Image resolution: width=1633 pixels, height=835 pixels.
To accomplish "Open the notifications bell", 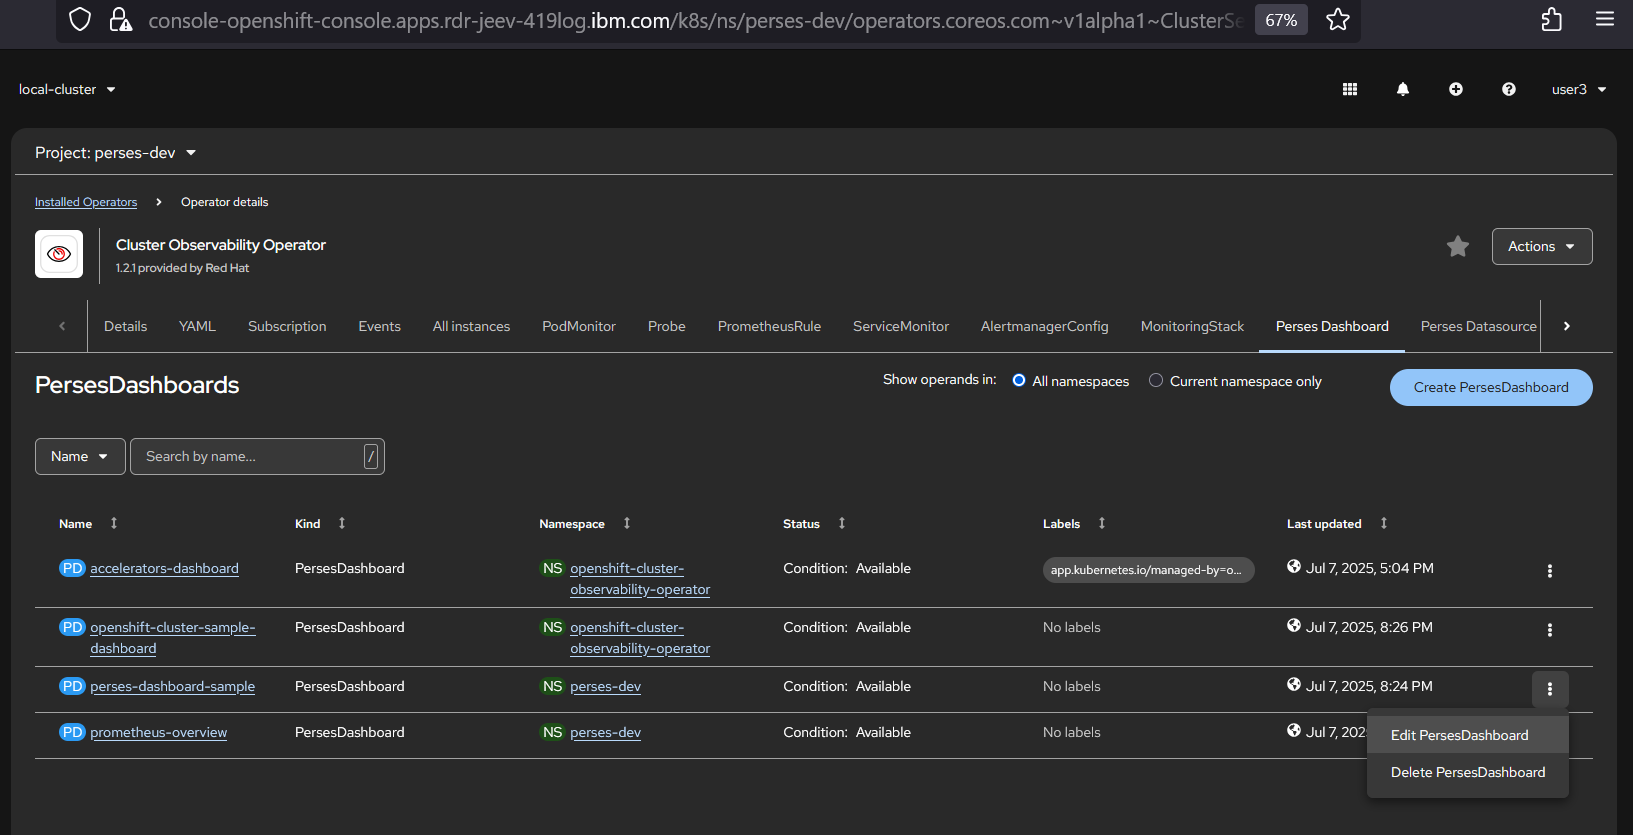I will click(x=1402, y=89).
